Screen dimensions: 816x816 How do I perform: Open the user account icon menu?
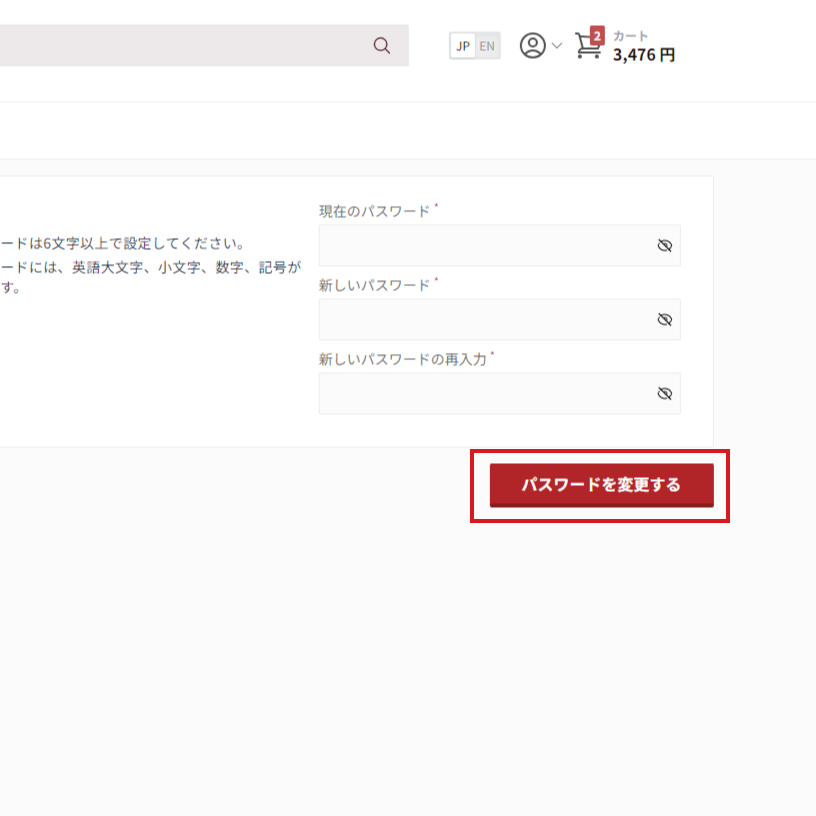click(532, 45)
